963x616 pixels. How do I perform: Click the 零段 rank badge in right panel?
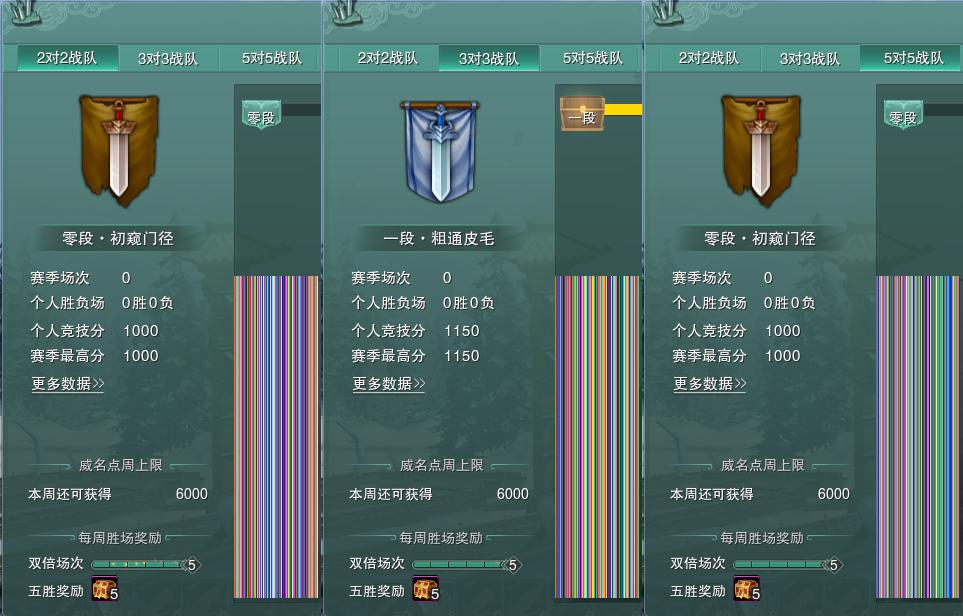903,115
